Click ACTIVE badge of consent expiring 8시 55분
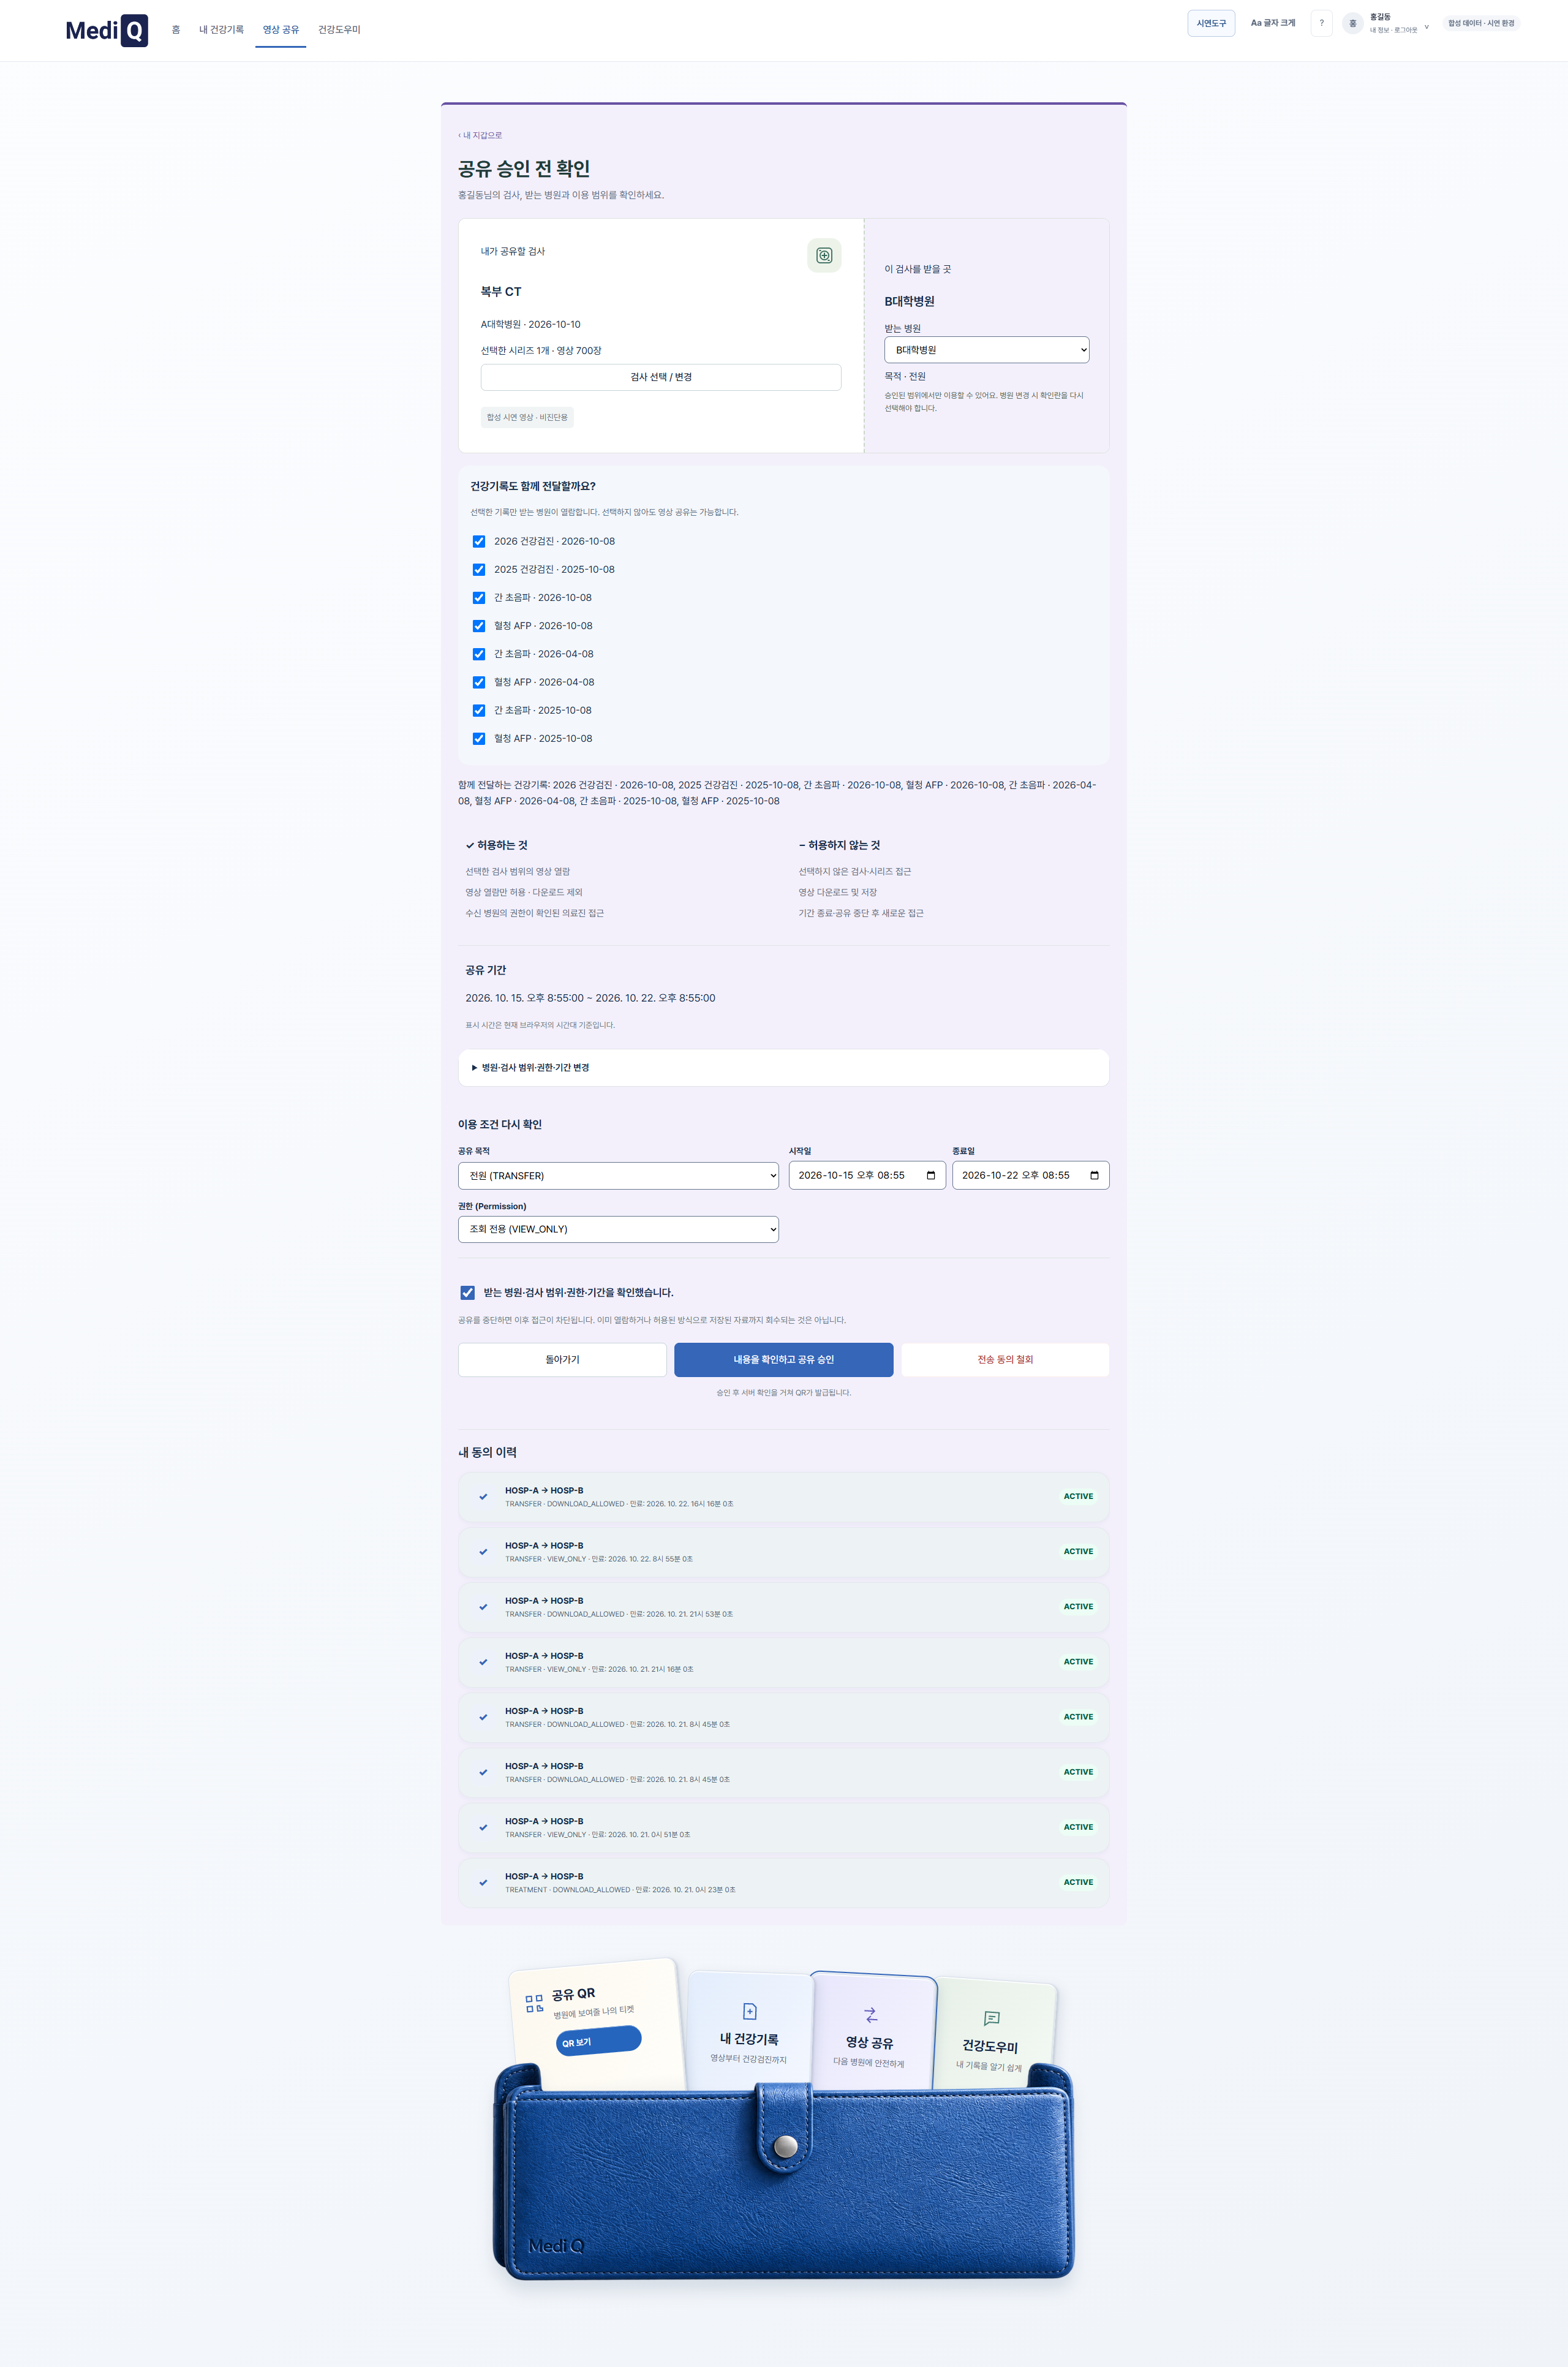Image resolution: width=1568 pixels, height=2367 pixels. tap(1078, 1551)
